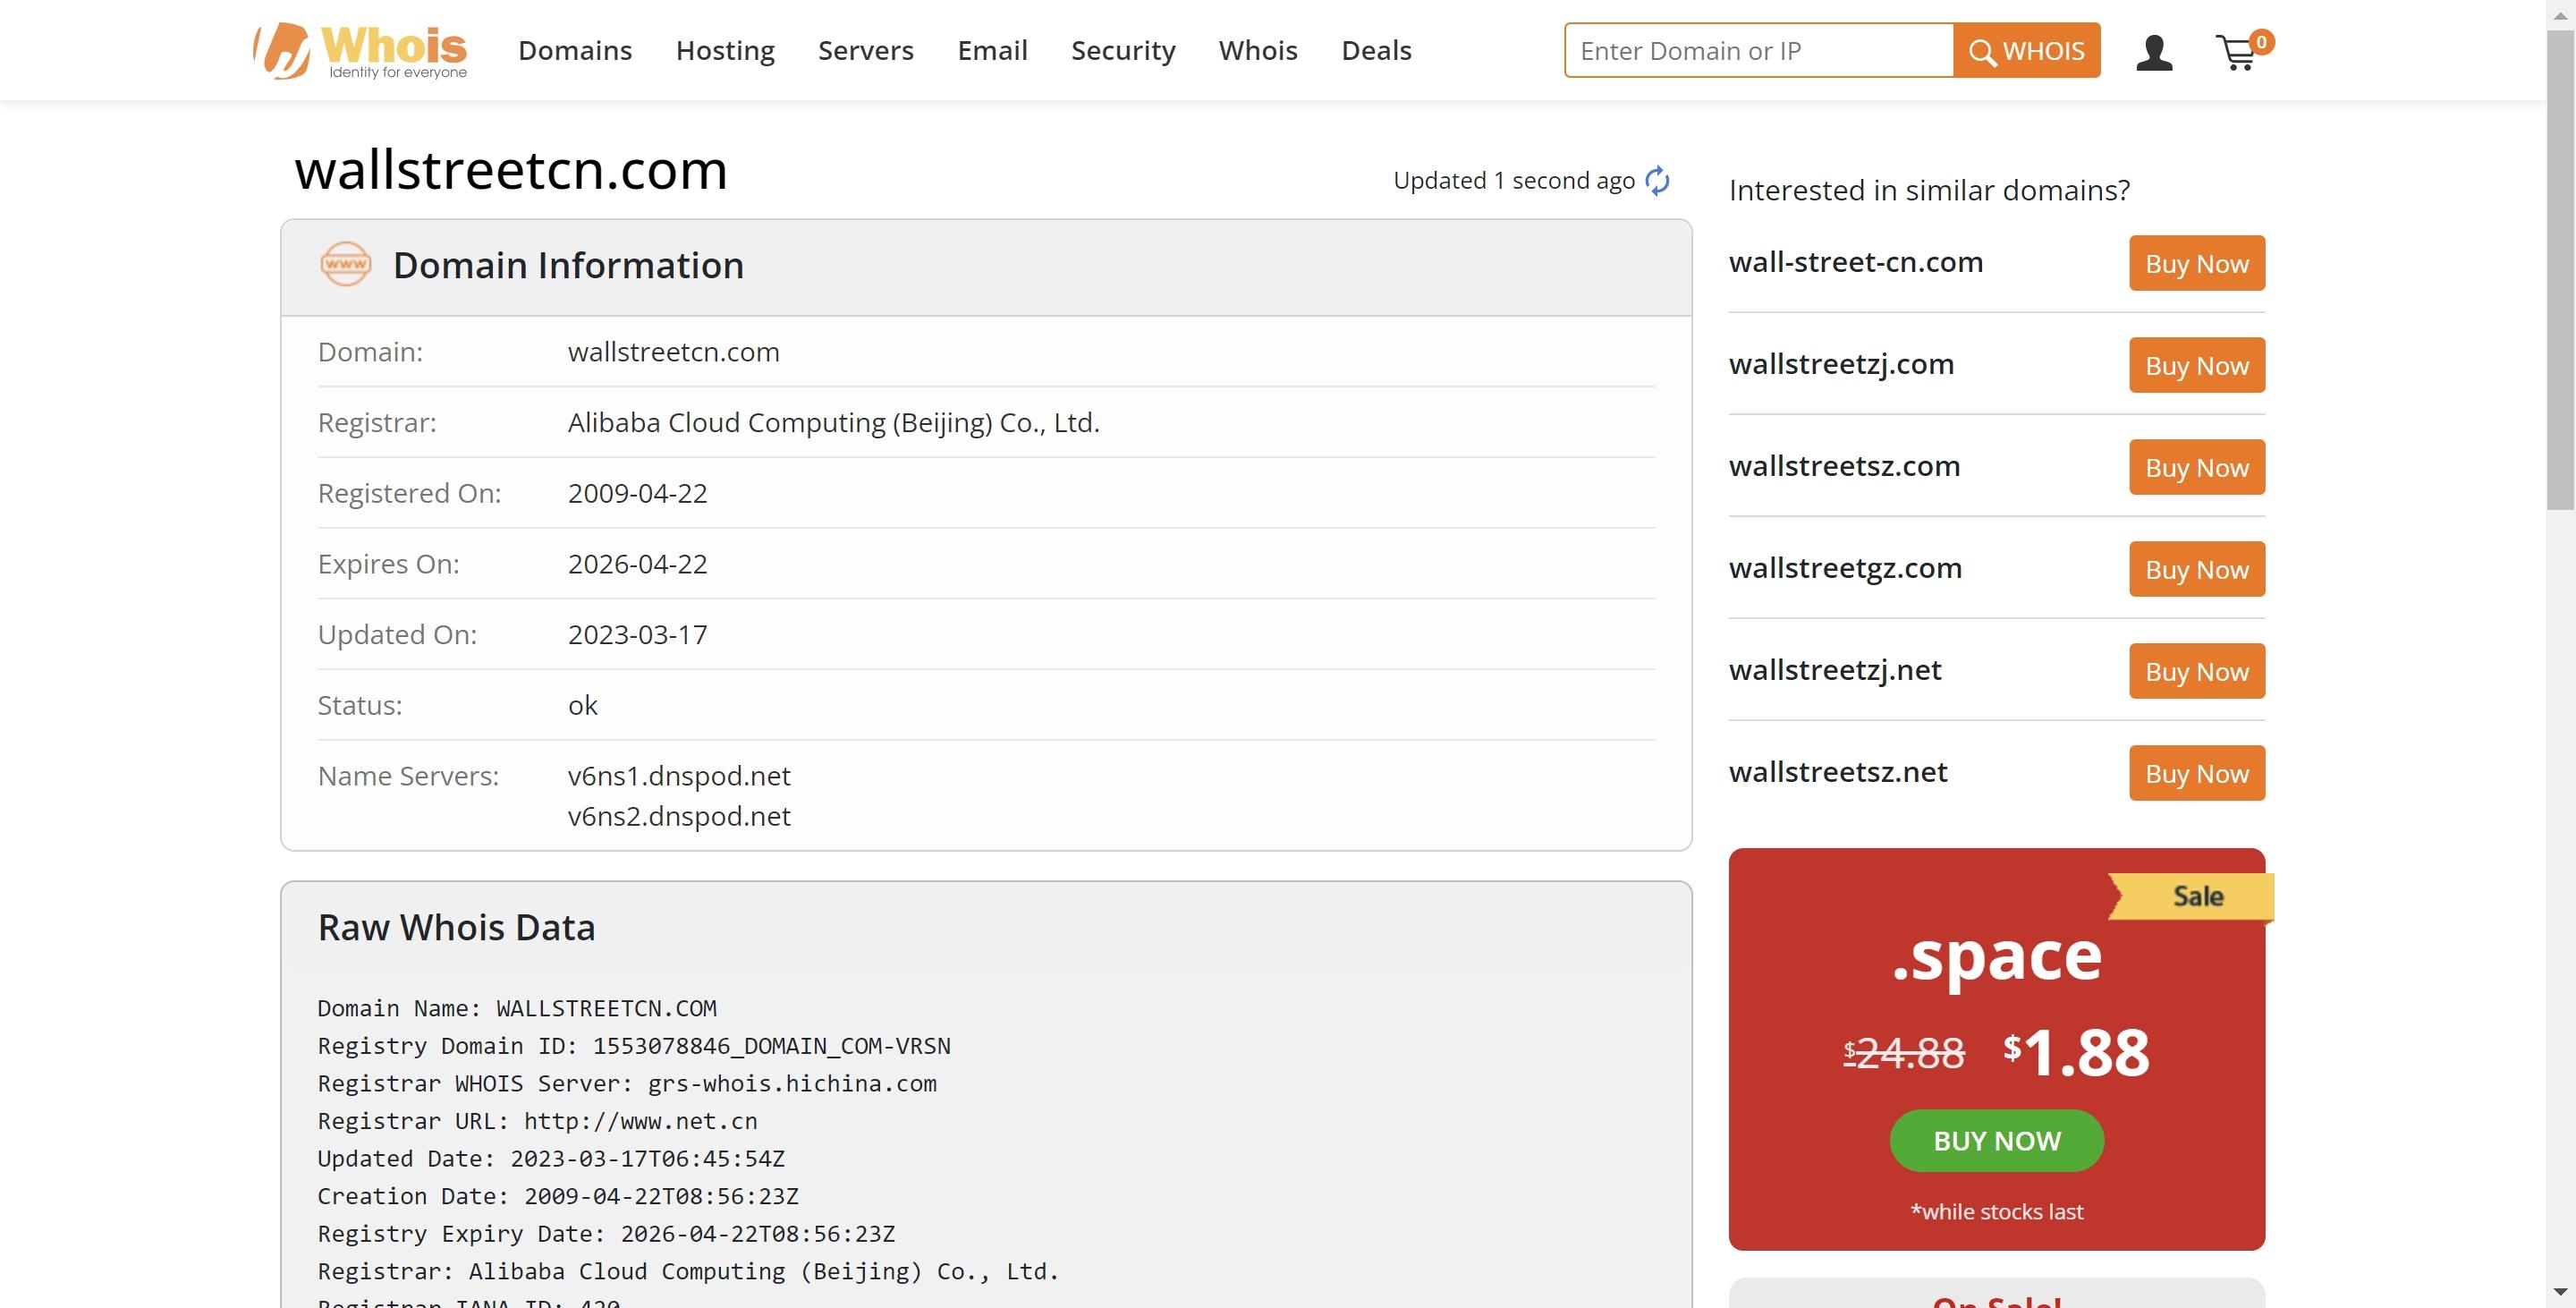This screenshot has width=2576, height=1308.
Task: Open the Deals menu
Action: click(x=1376, y=50)
